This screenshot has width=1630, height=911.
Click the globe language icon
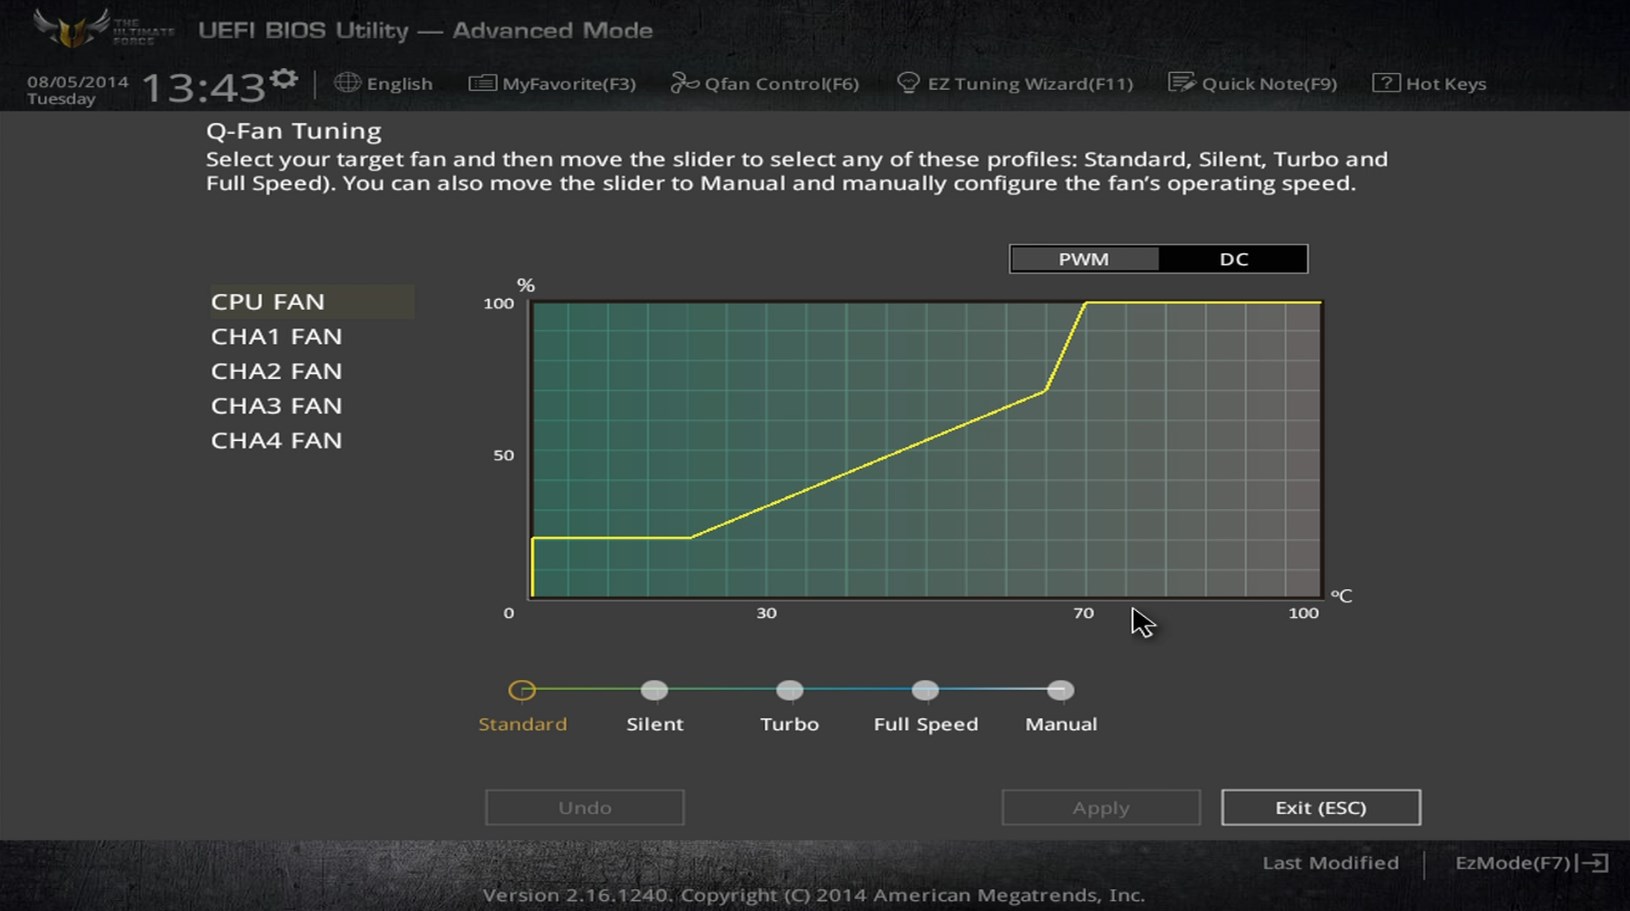(347, 83)
